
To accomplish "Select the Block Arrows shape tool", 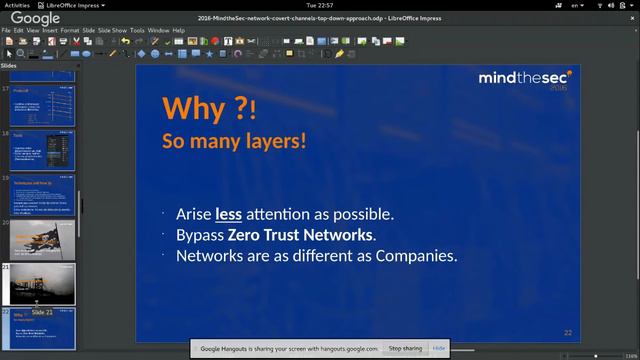I will (169, 54).
